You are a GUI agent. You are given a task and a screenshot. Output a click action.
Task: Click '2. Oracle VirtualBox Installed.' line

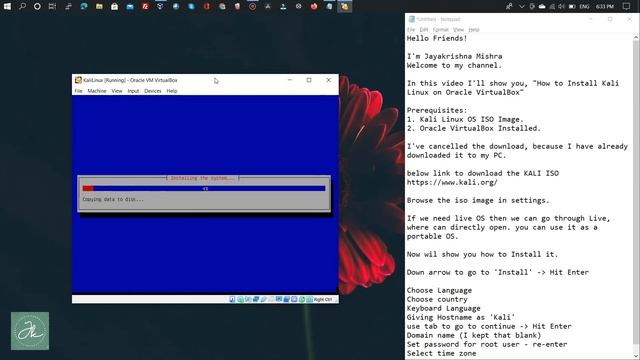click(x=474, y=128)
